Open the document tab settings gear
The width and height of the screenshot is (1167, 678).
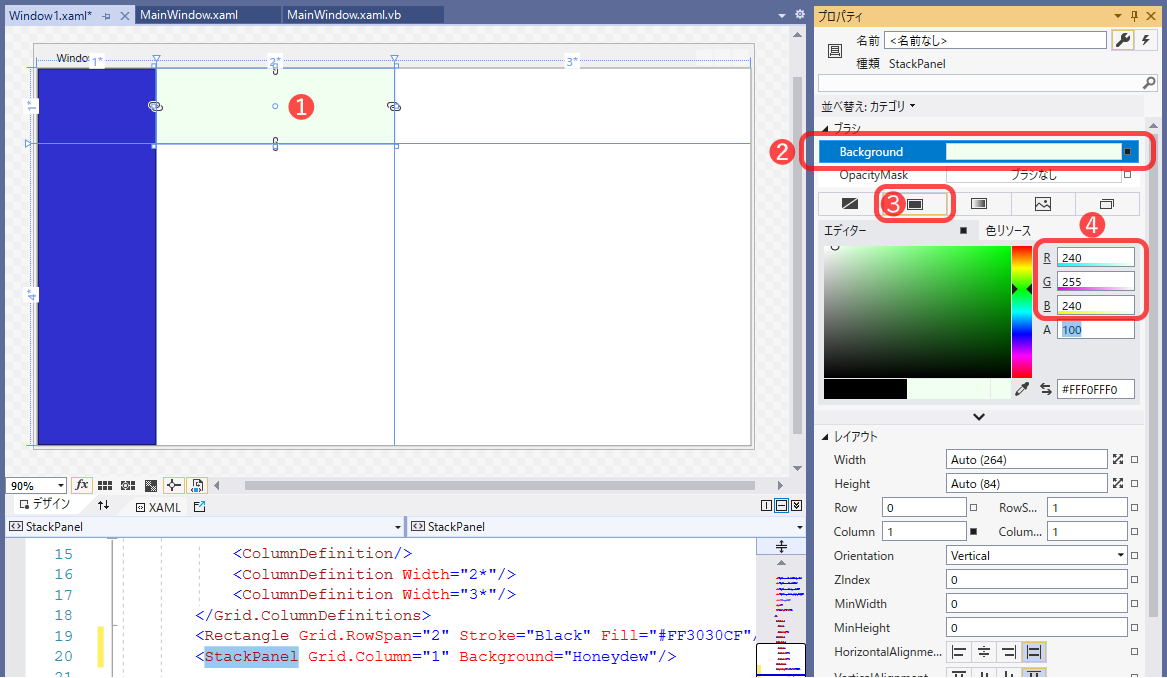[x=799, y=14]
